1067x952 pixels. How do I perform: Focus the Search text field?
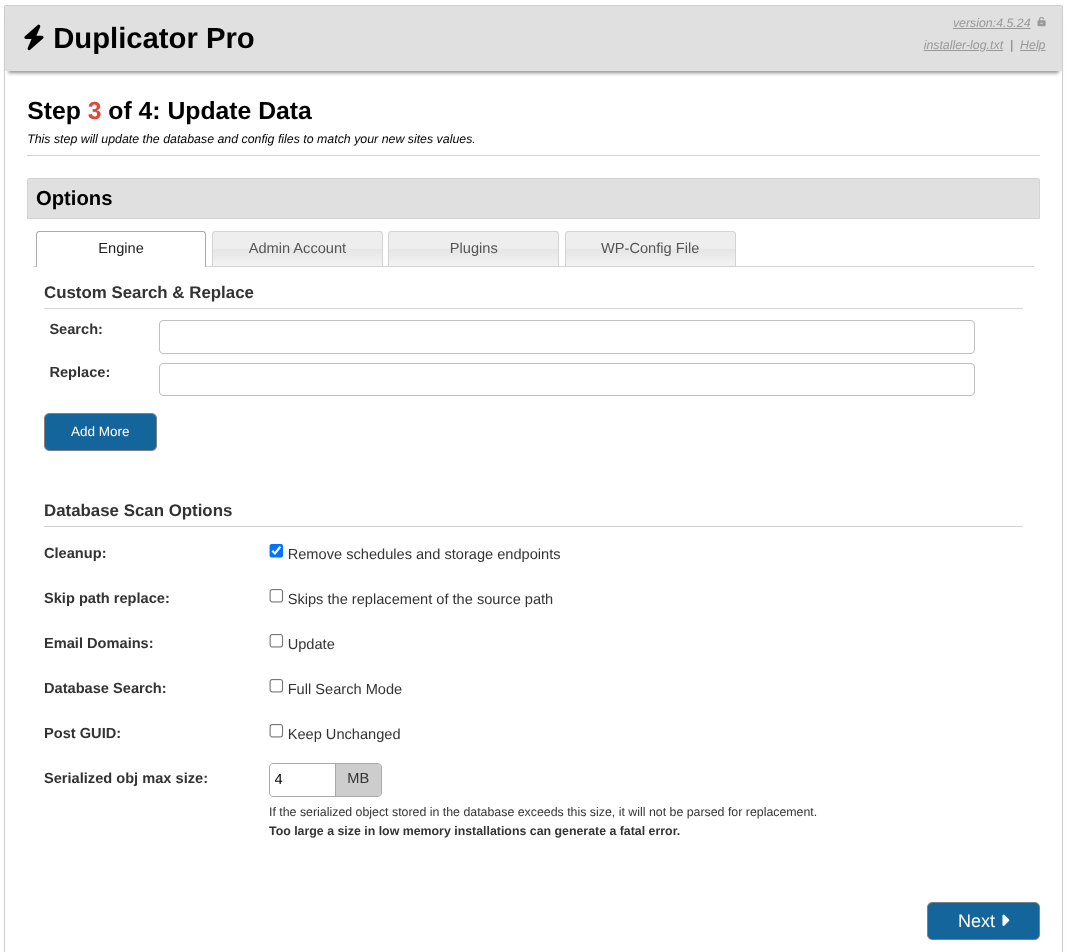566,337
